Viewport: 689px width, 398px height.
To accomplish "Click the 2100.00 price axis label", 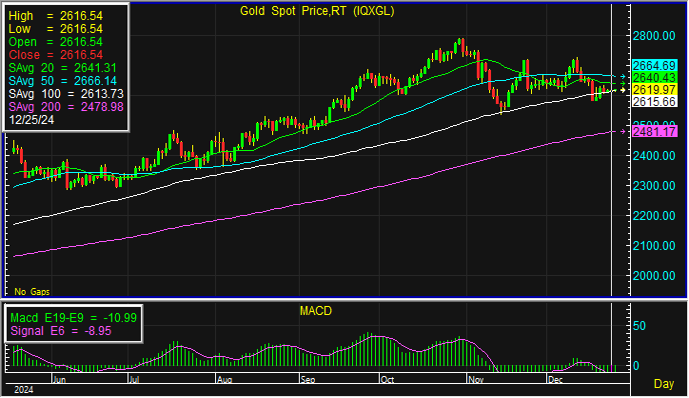I will click(654, 246).
